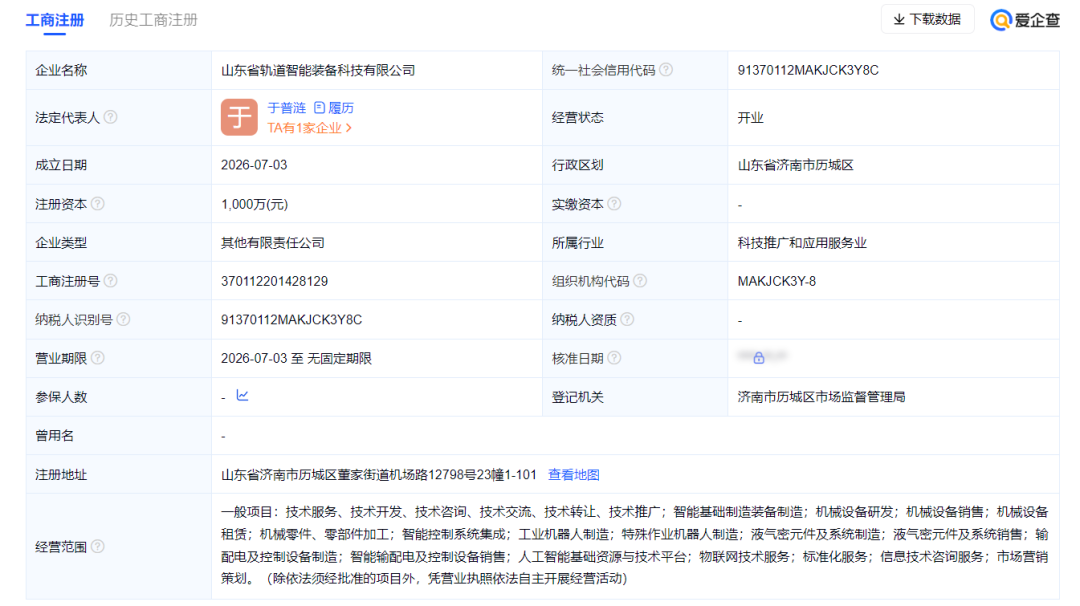Select 登记机关 value 济南市历城区市场监督管理局
The width and height of the screenshot is (1080, 606).
coord(821,397)
